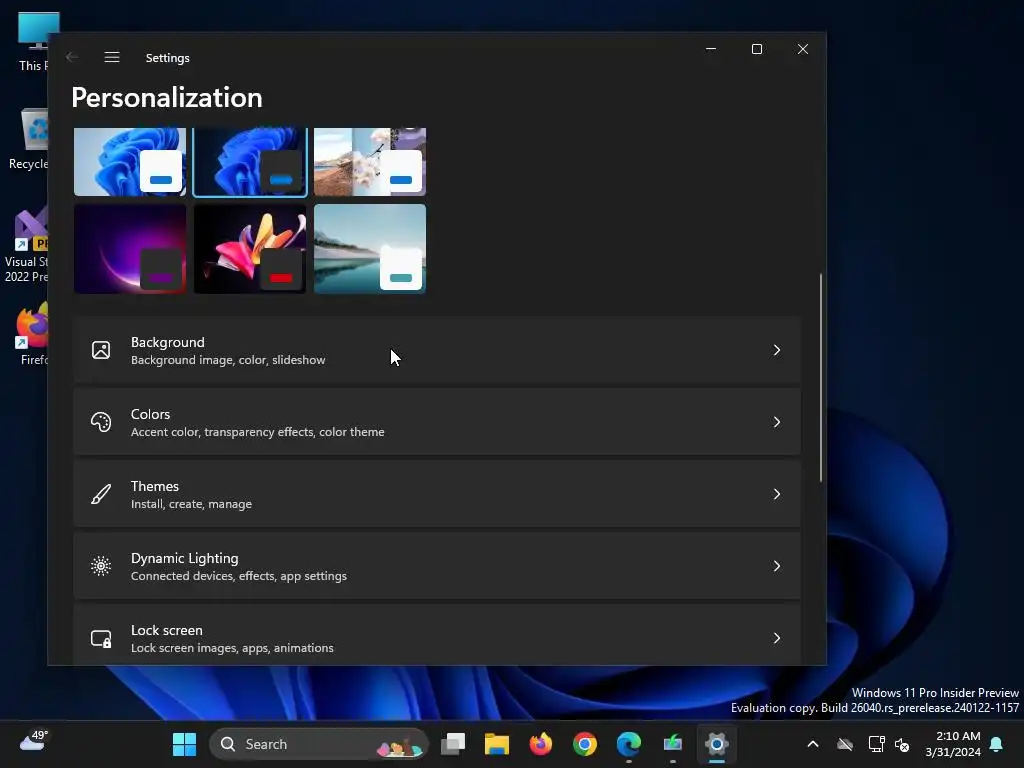Launch Google Chrome from the taskbar

pyautogui.click(x=584, y=744)
